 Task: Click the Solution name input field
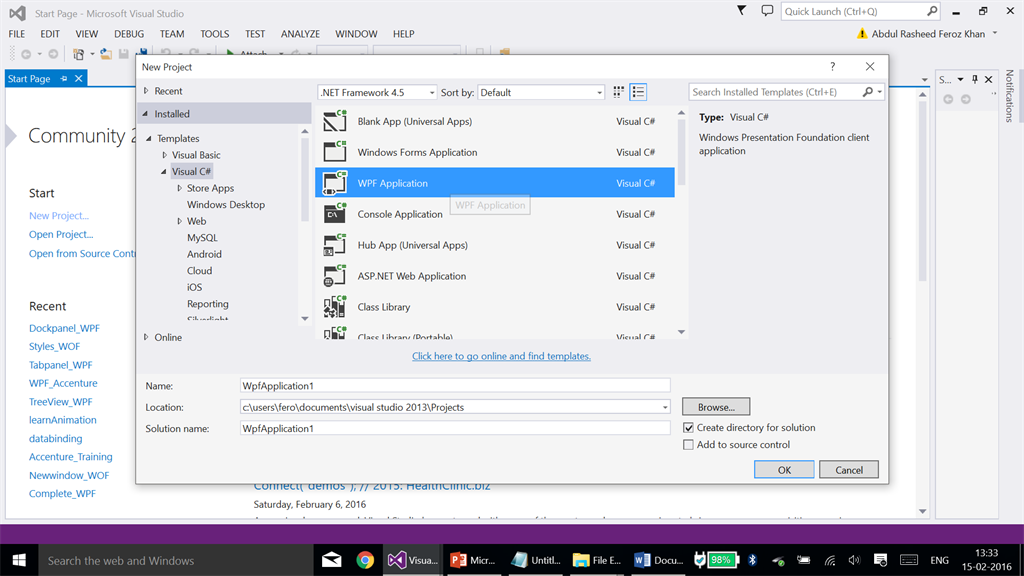coord(455,428)
